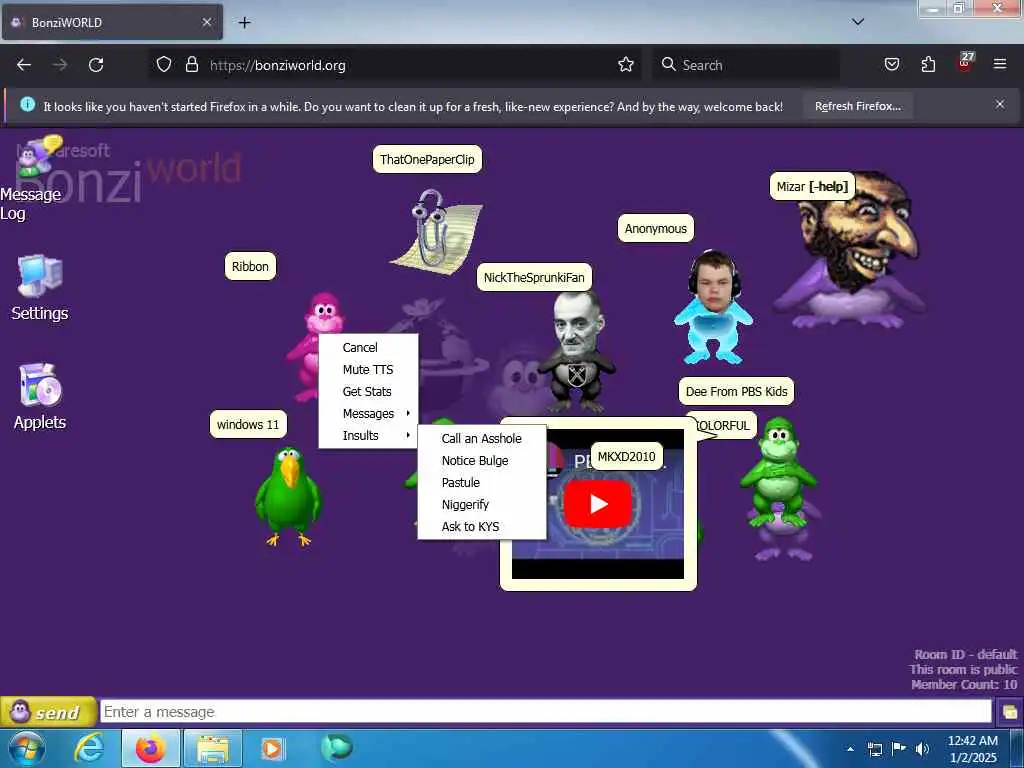This screenshot has width=1024, height=768.
Task: Click the Firefox taskbar icon
Action: click(150, 748)
